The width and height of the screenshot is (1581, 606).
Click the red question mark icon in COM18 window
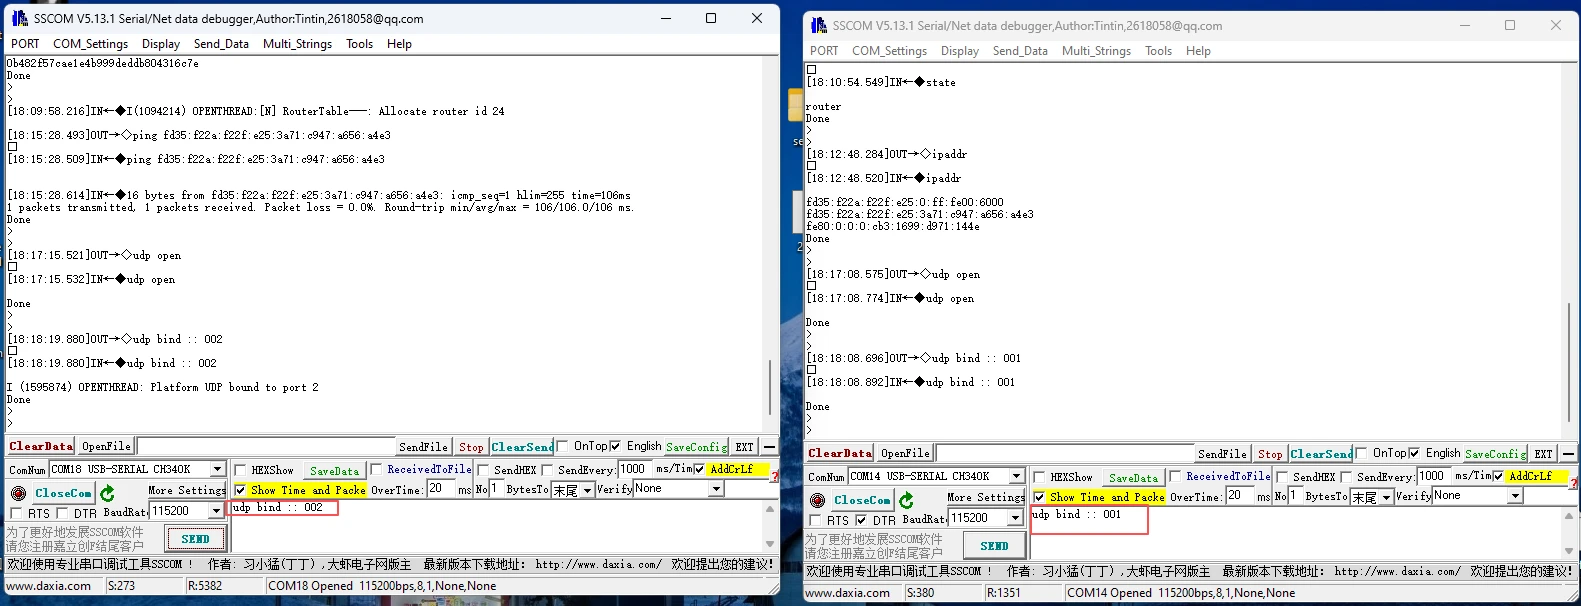tap(774, 476)
